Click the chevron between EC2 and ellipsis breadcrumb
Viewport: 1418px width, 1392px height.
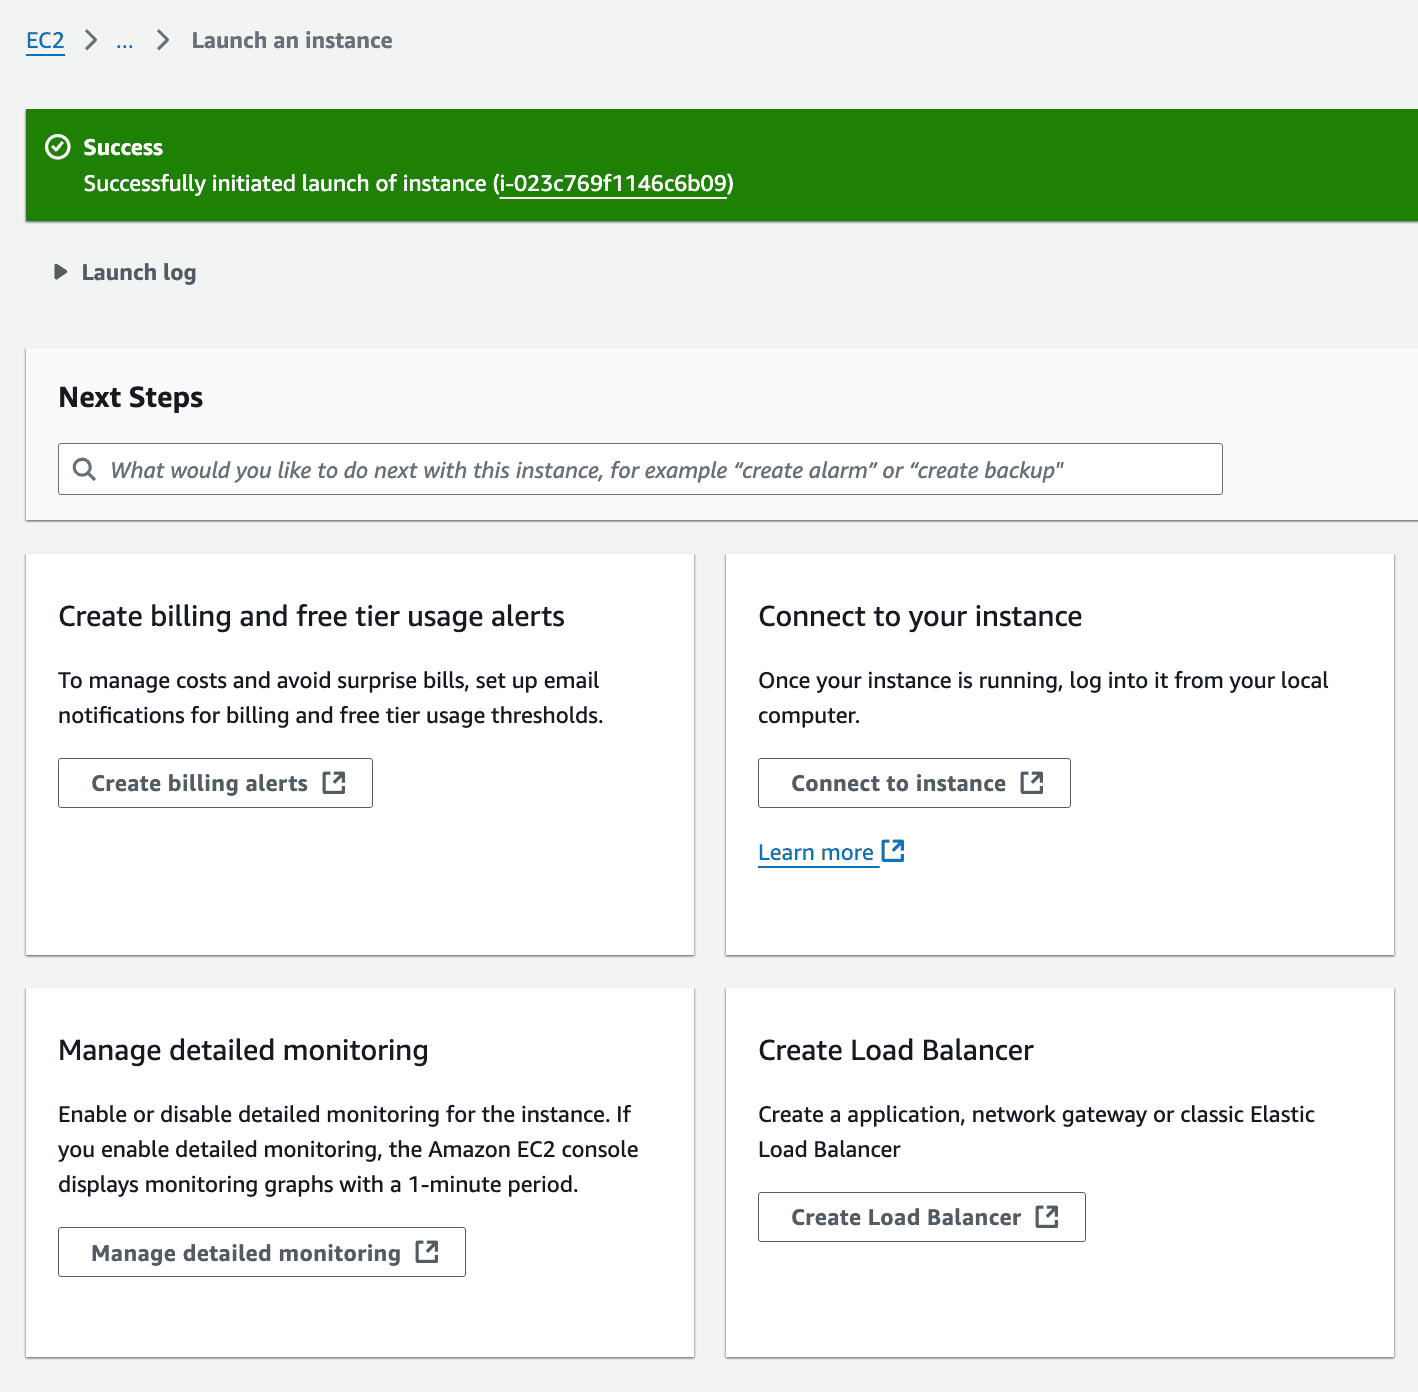tap(89, 41)
